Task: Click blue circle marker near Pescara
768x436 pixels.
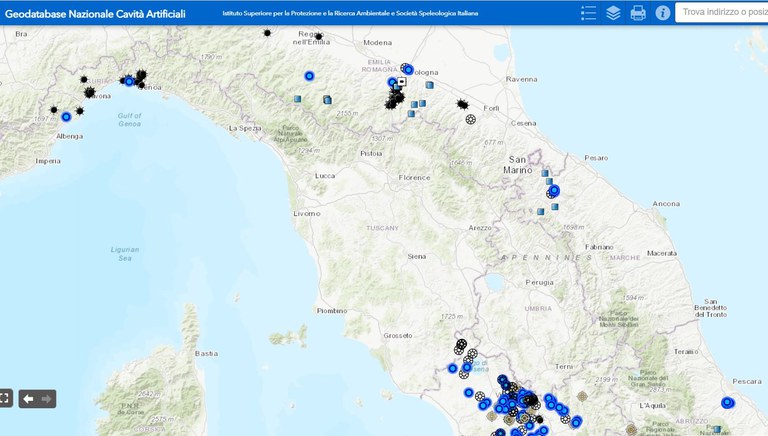Action: [727, 403]
